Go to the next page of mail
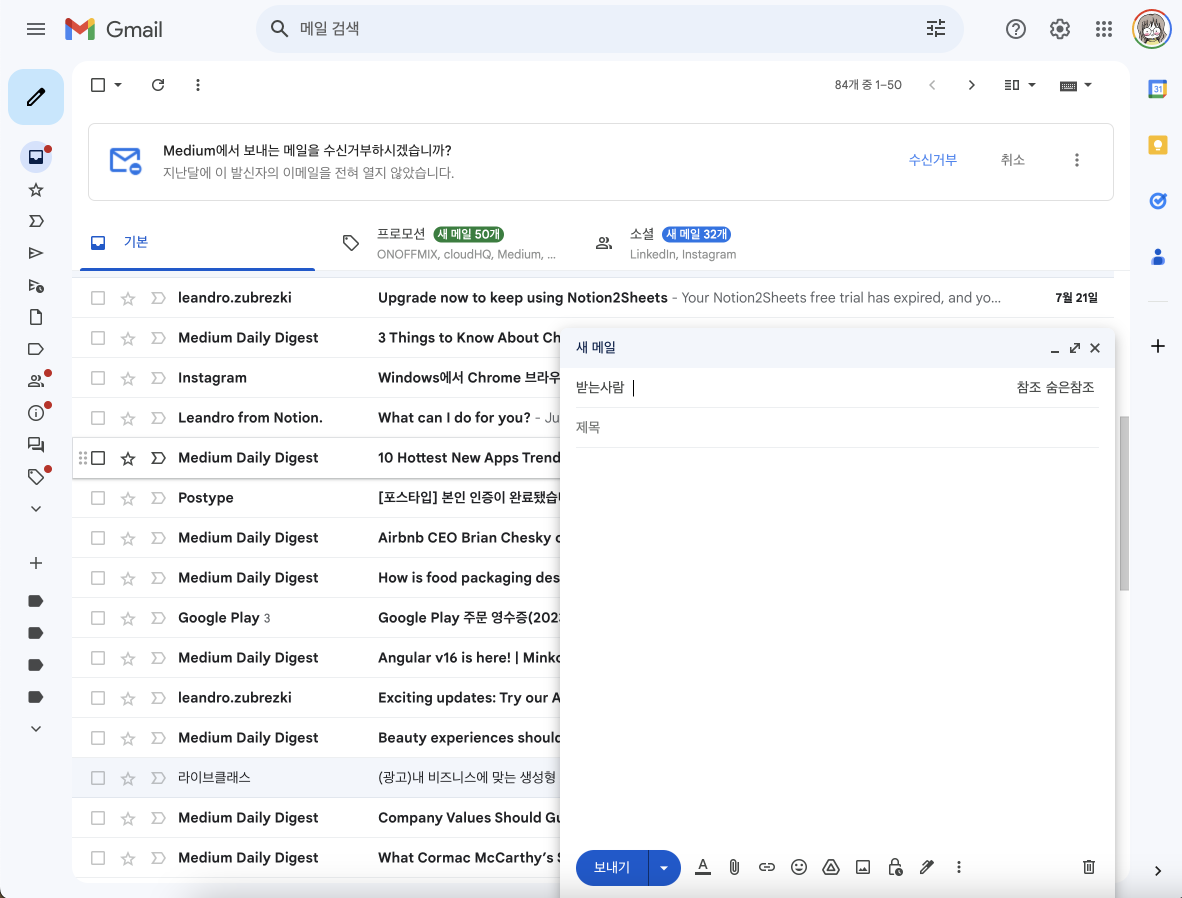This screenshot has width=1182, height=898. 971,85
